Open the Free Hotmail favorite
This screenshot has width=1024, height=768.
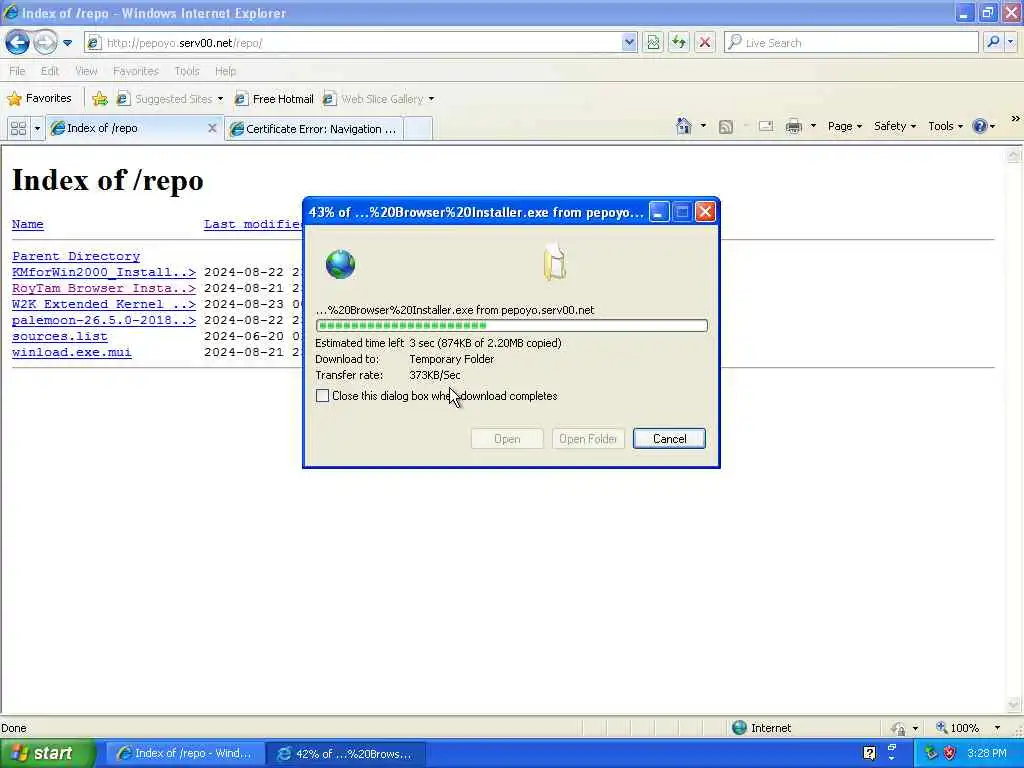click(274, 99)
